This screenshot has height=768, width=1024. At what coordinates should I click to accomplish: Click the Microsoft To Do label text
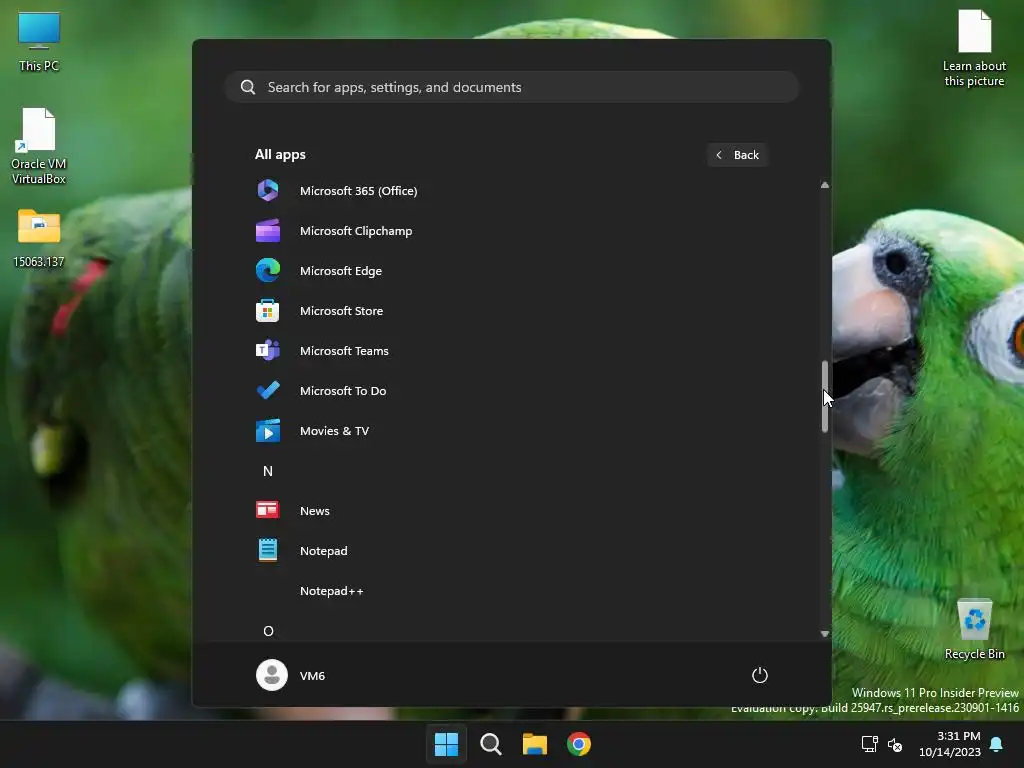(343, 391)
